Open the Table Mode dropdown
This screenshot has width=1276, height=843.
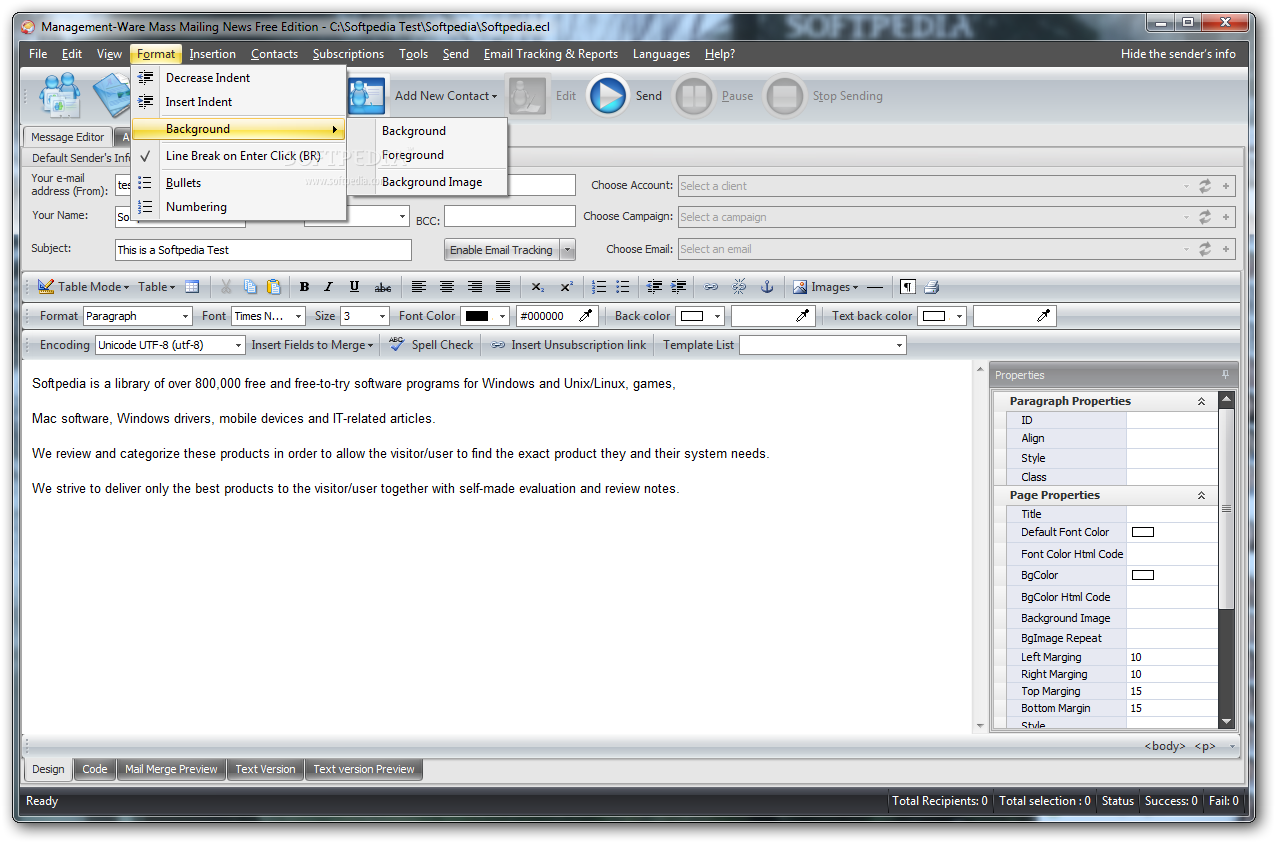(84, 287)
